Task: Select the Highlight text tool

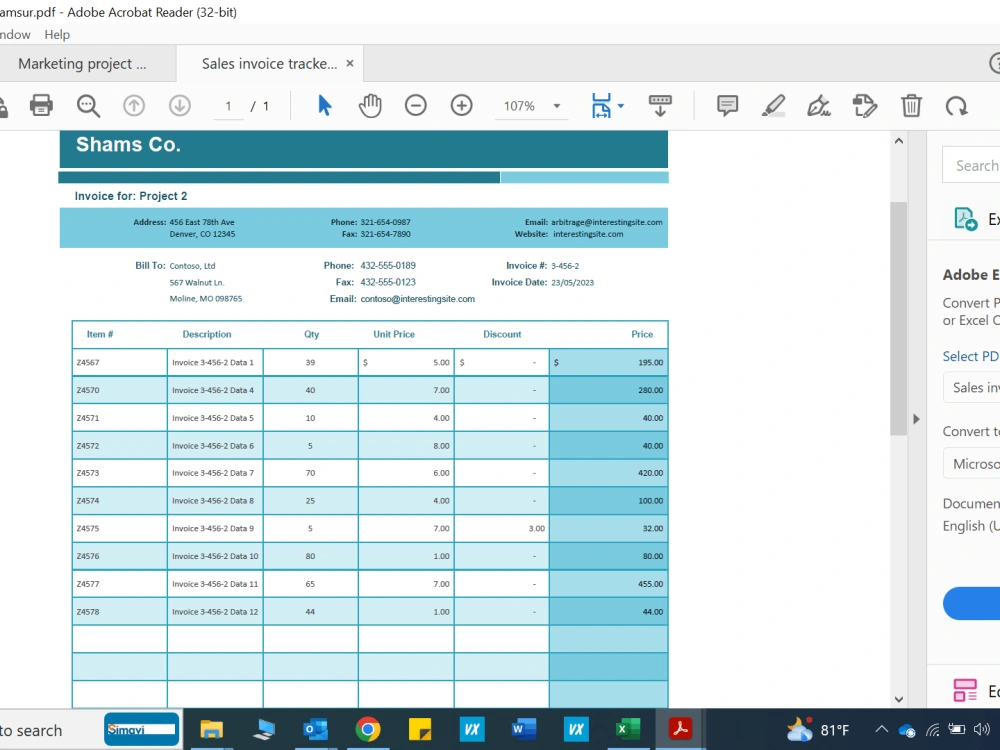Action: pyautogui.click(x=773, y=105)
